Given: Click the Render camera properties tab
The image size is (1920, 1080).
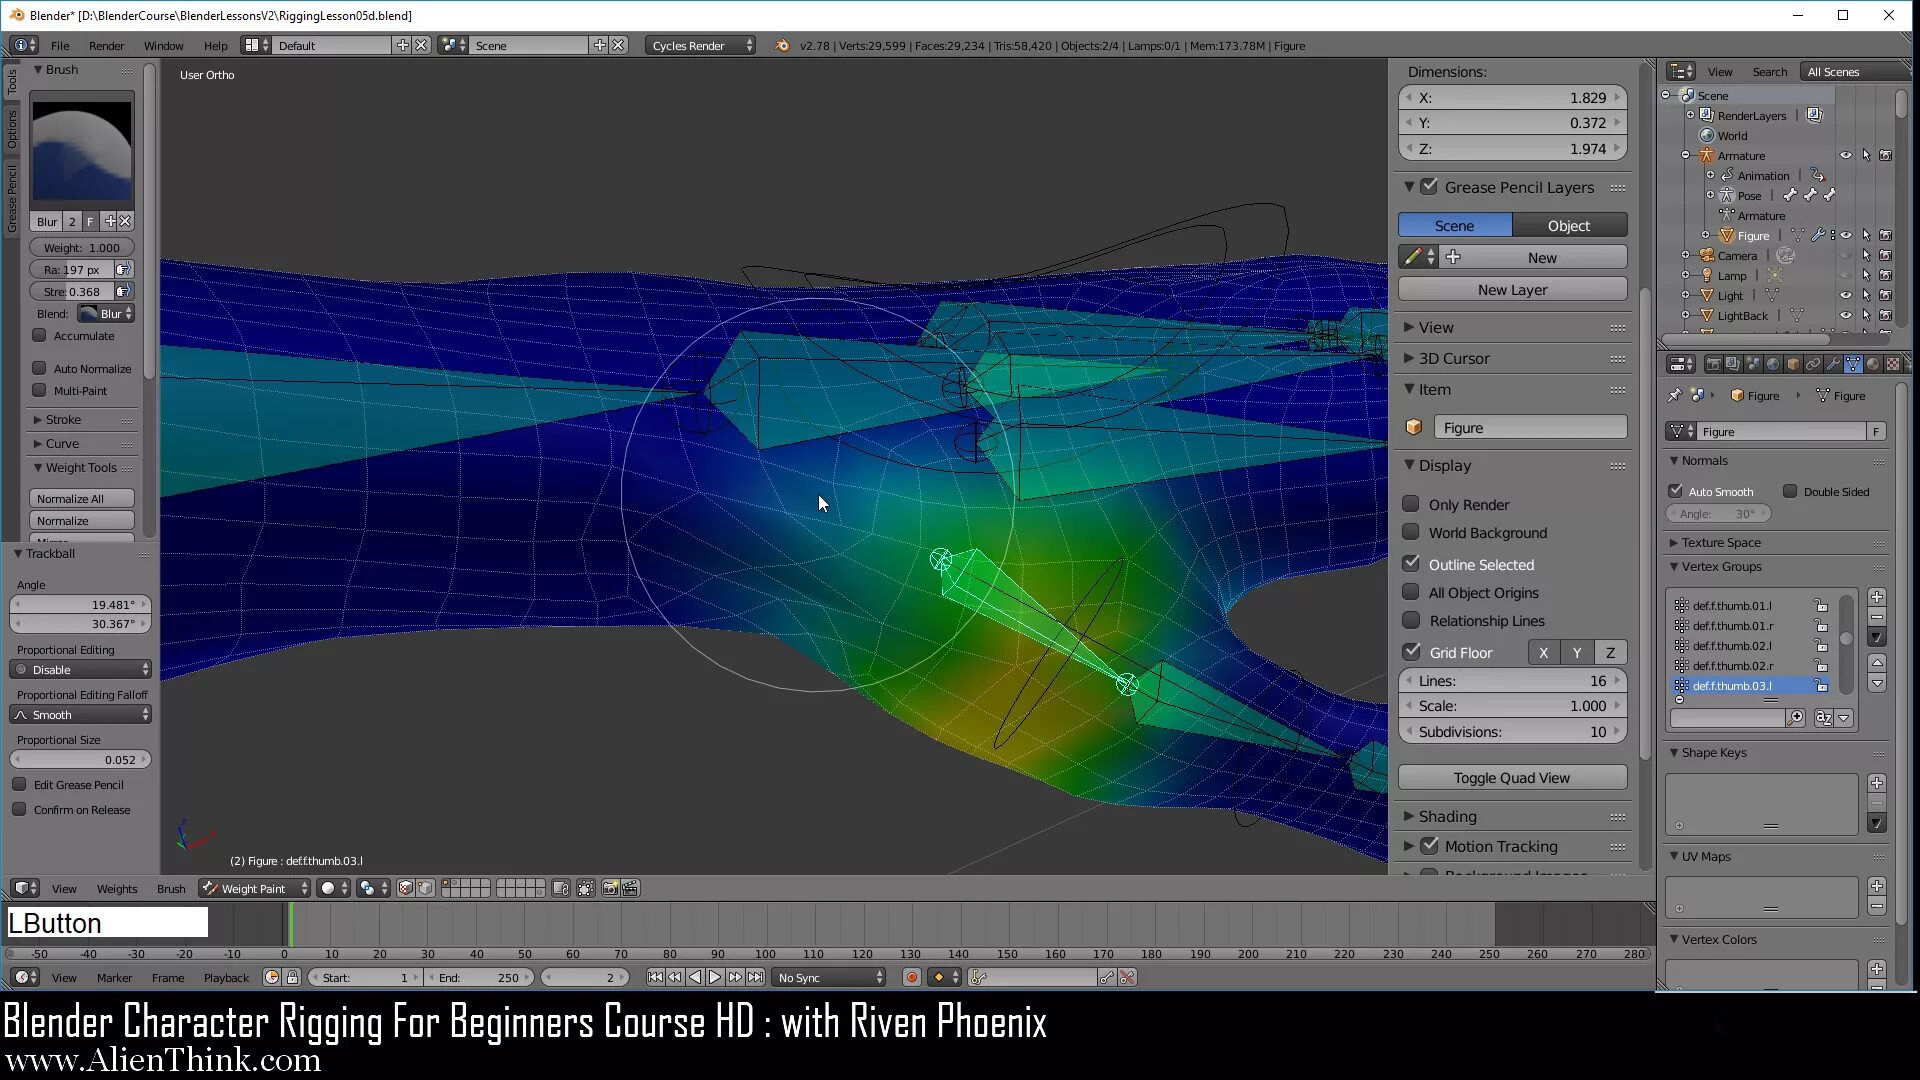Looking at the screenshot, I should 1713,364.
